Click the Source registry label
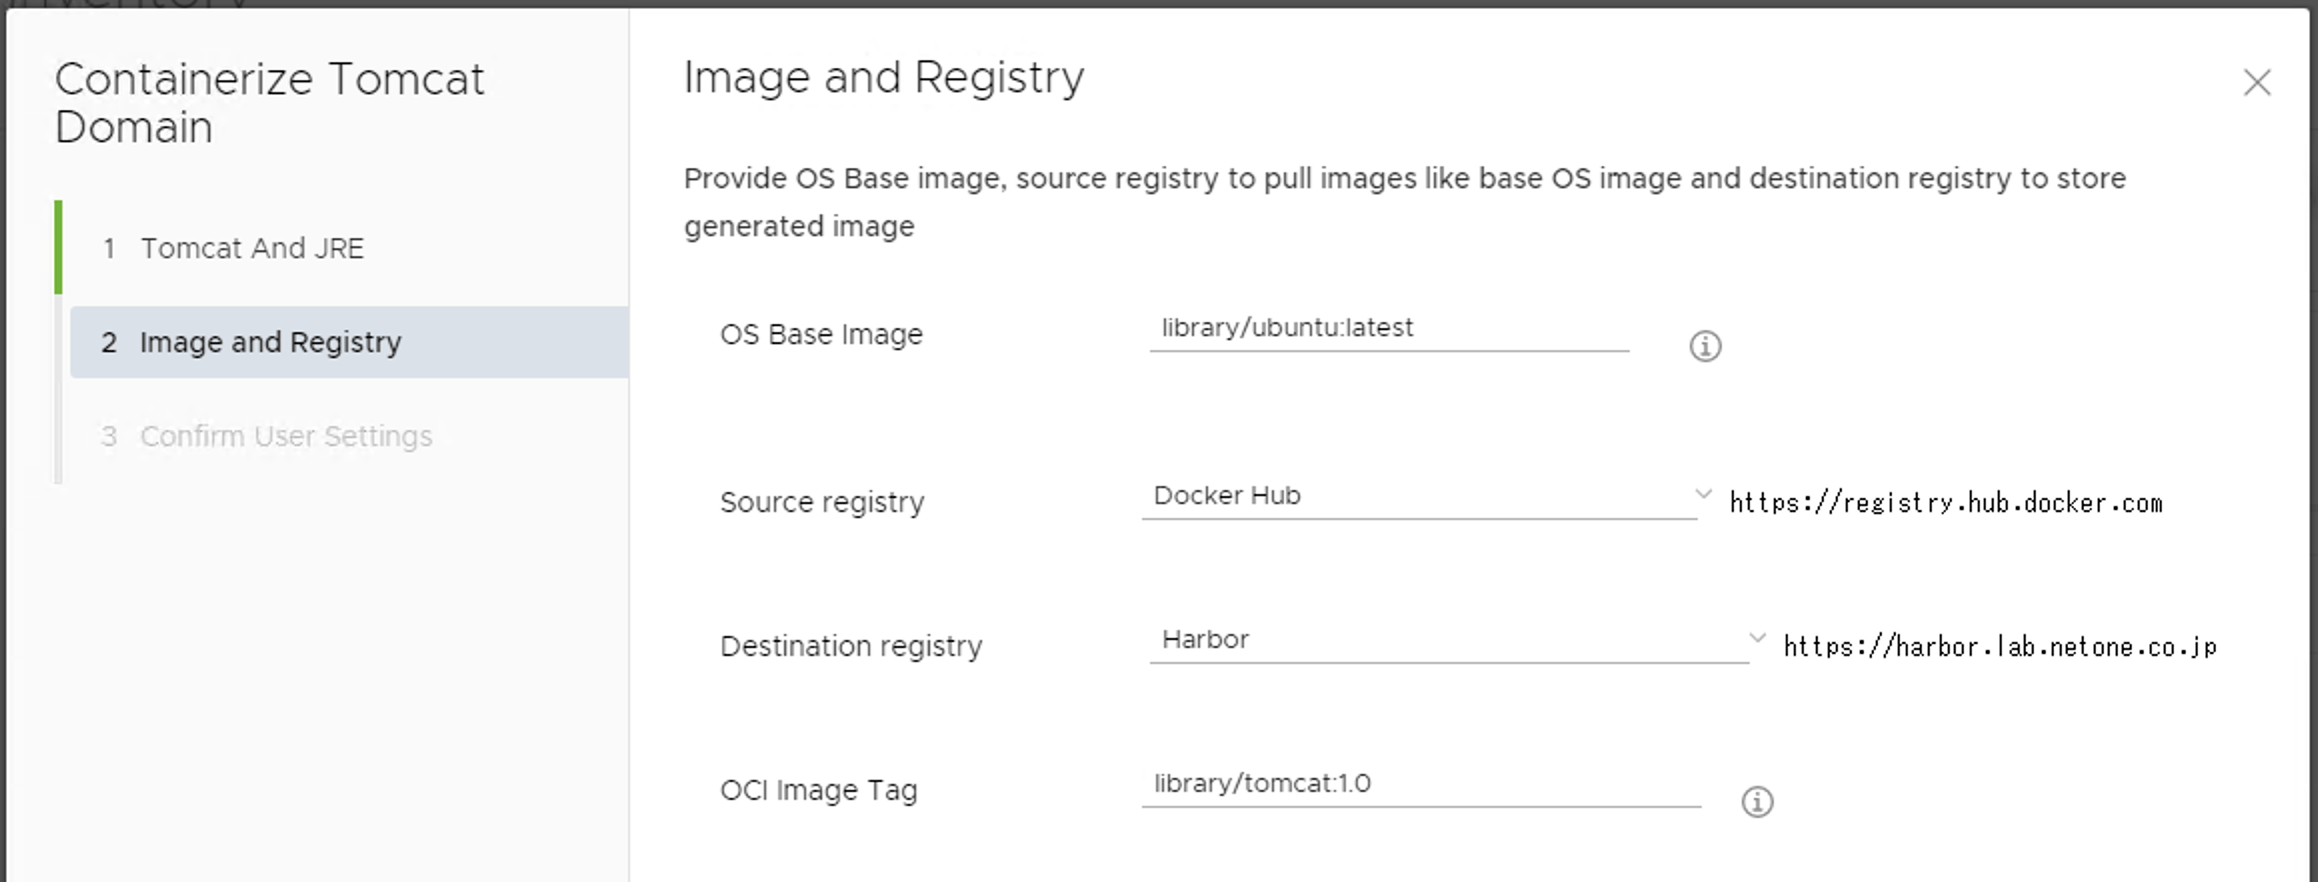The image size is (2318, 882). pyautogui.click(x=822, y=502)
